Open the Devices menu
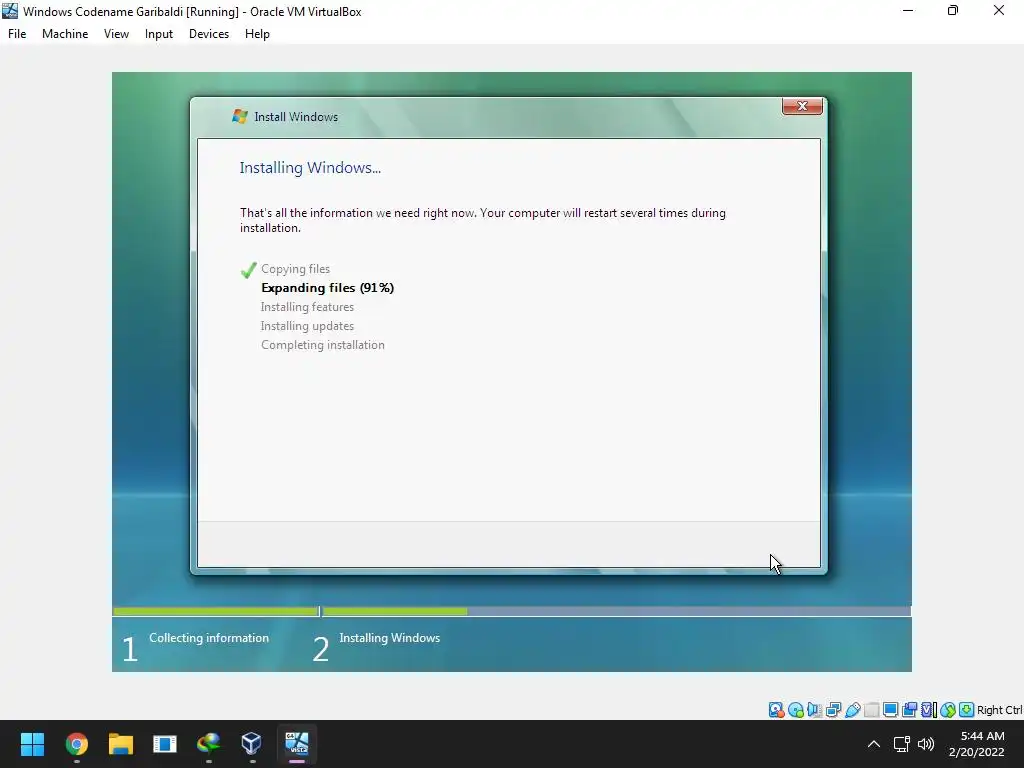The width and height of the screenshot is (1024, 768). [209, 34]
